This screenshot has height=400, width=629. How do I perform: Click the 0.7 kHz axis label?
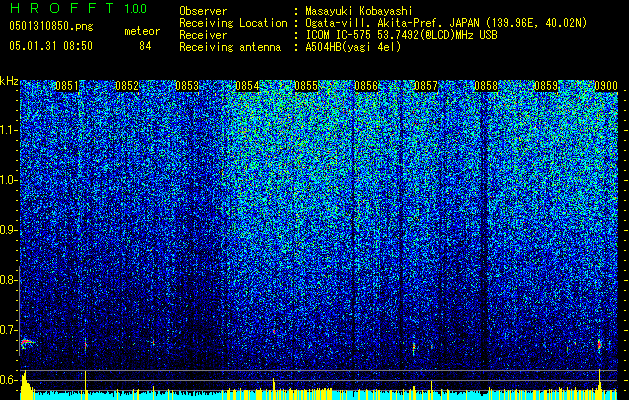tap(9, 330)
